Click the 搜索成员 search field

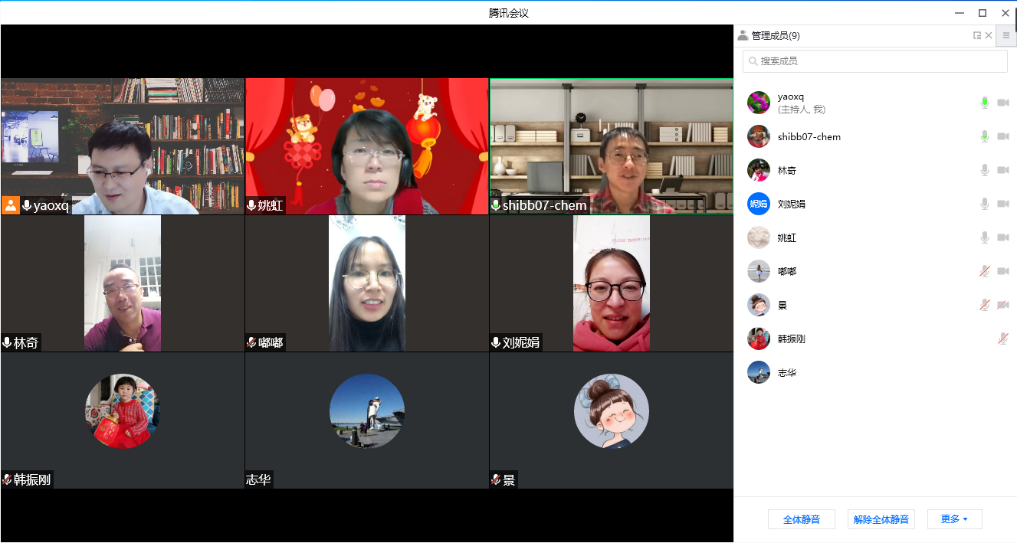(875, 61)
